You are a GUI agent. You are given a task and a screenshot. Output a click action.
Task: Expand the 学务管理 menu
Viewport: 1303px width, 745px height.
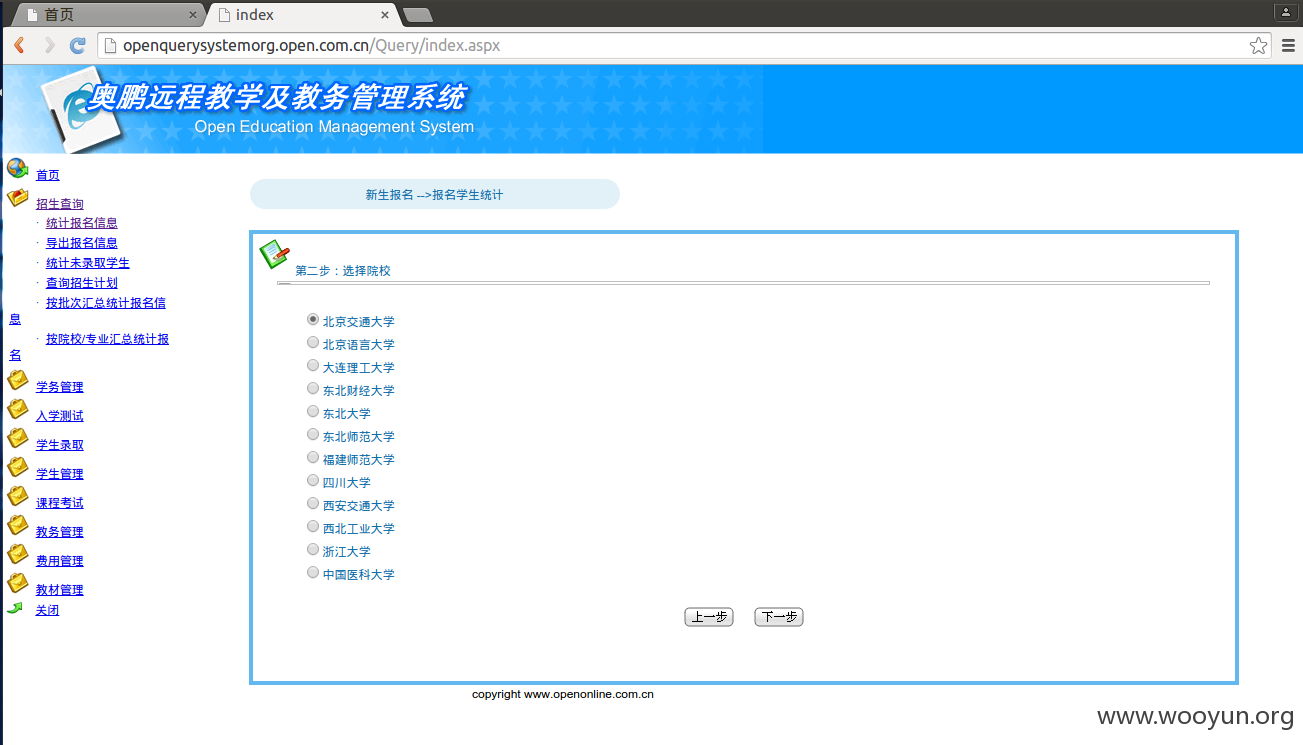pyautogui.click(x=60, y=387)
